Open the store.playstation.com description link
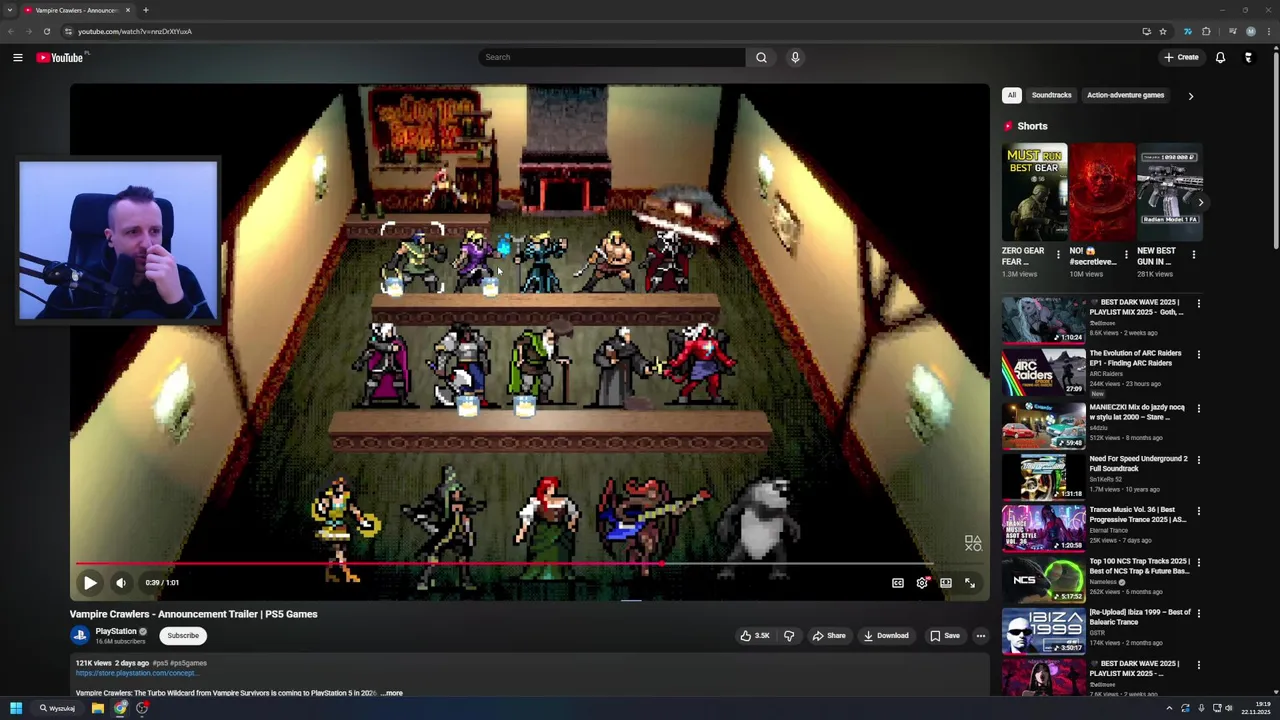This screenshot has height=720, width=1280. (137, 673)
